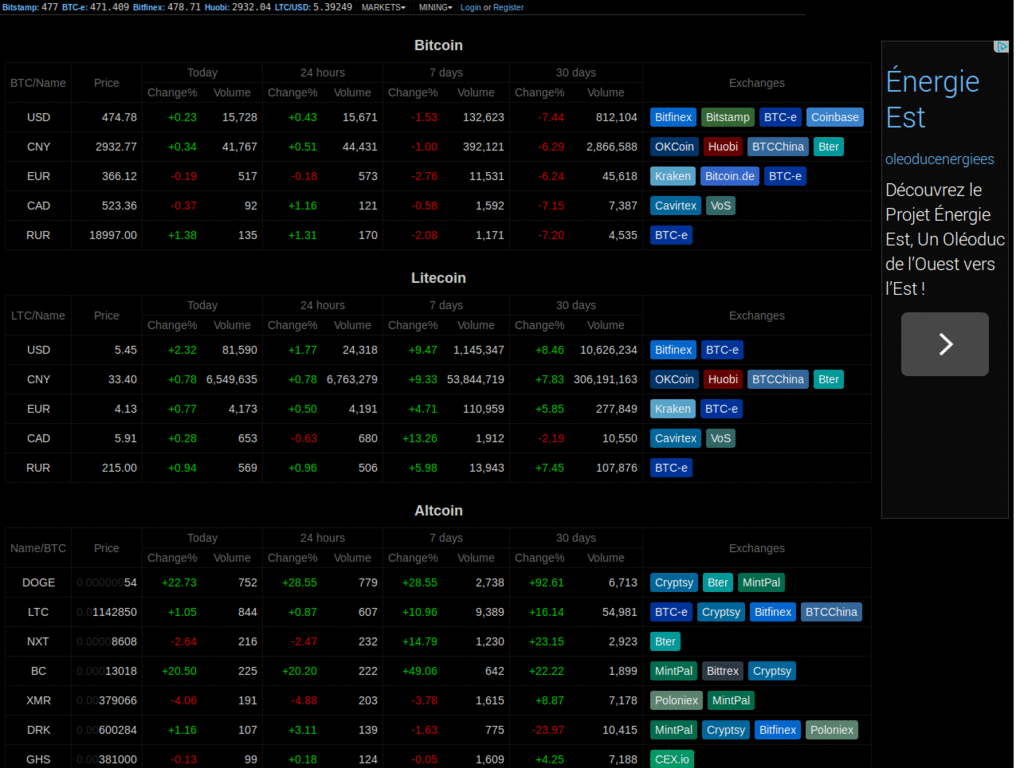Open Bter in NXT row

(665, 641)
